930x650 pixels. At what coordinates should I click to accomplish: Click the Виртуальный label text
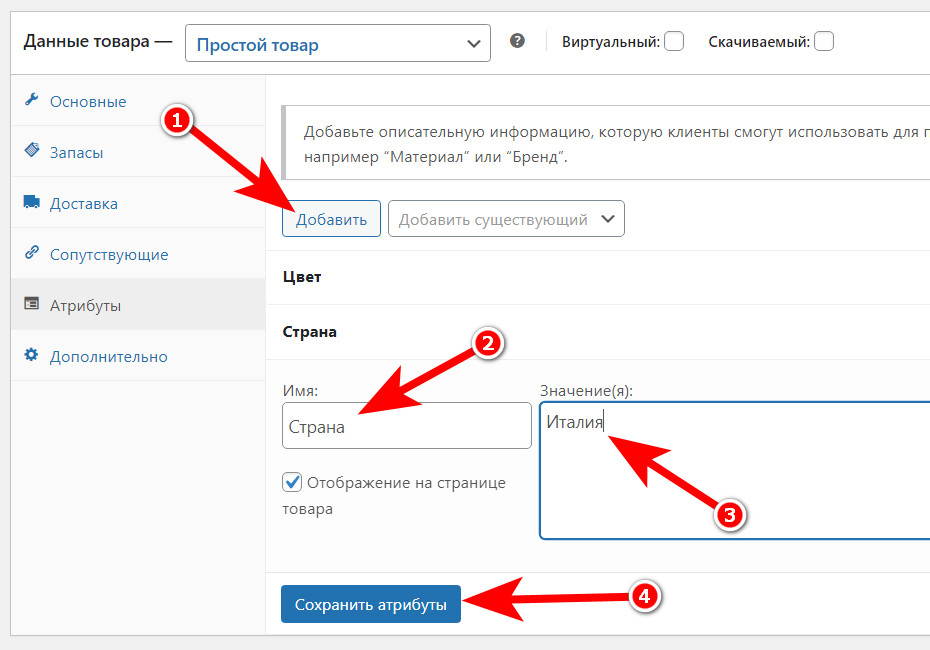pos(611,42)
